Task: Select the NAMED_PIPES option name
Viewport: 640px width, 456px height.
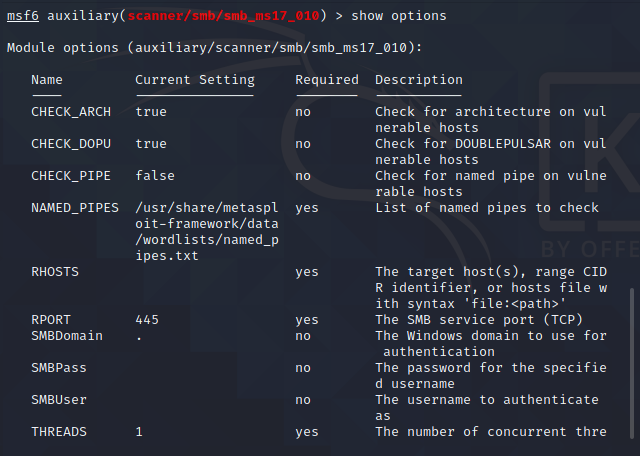Action: pyautogui.click(x=75, y=208)
